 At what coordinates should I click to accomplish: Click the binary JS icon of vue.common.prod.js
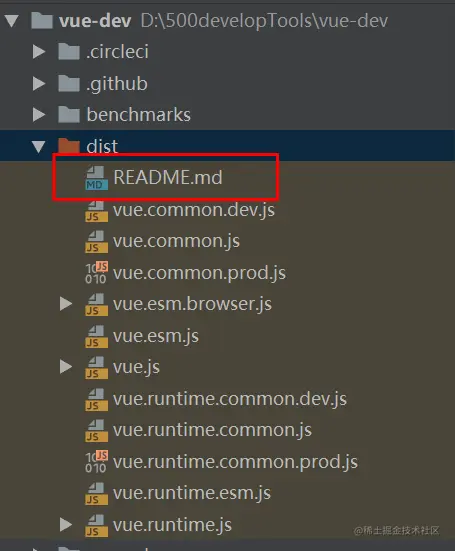[96, 273]
